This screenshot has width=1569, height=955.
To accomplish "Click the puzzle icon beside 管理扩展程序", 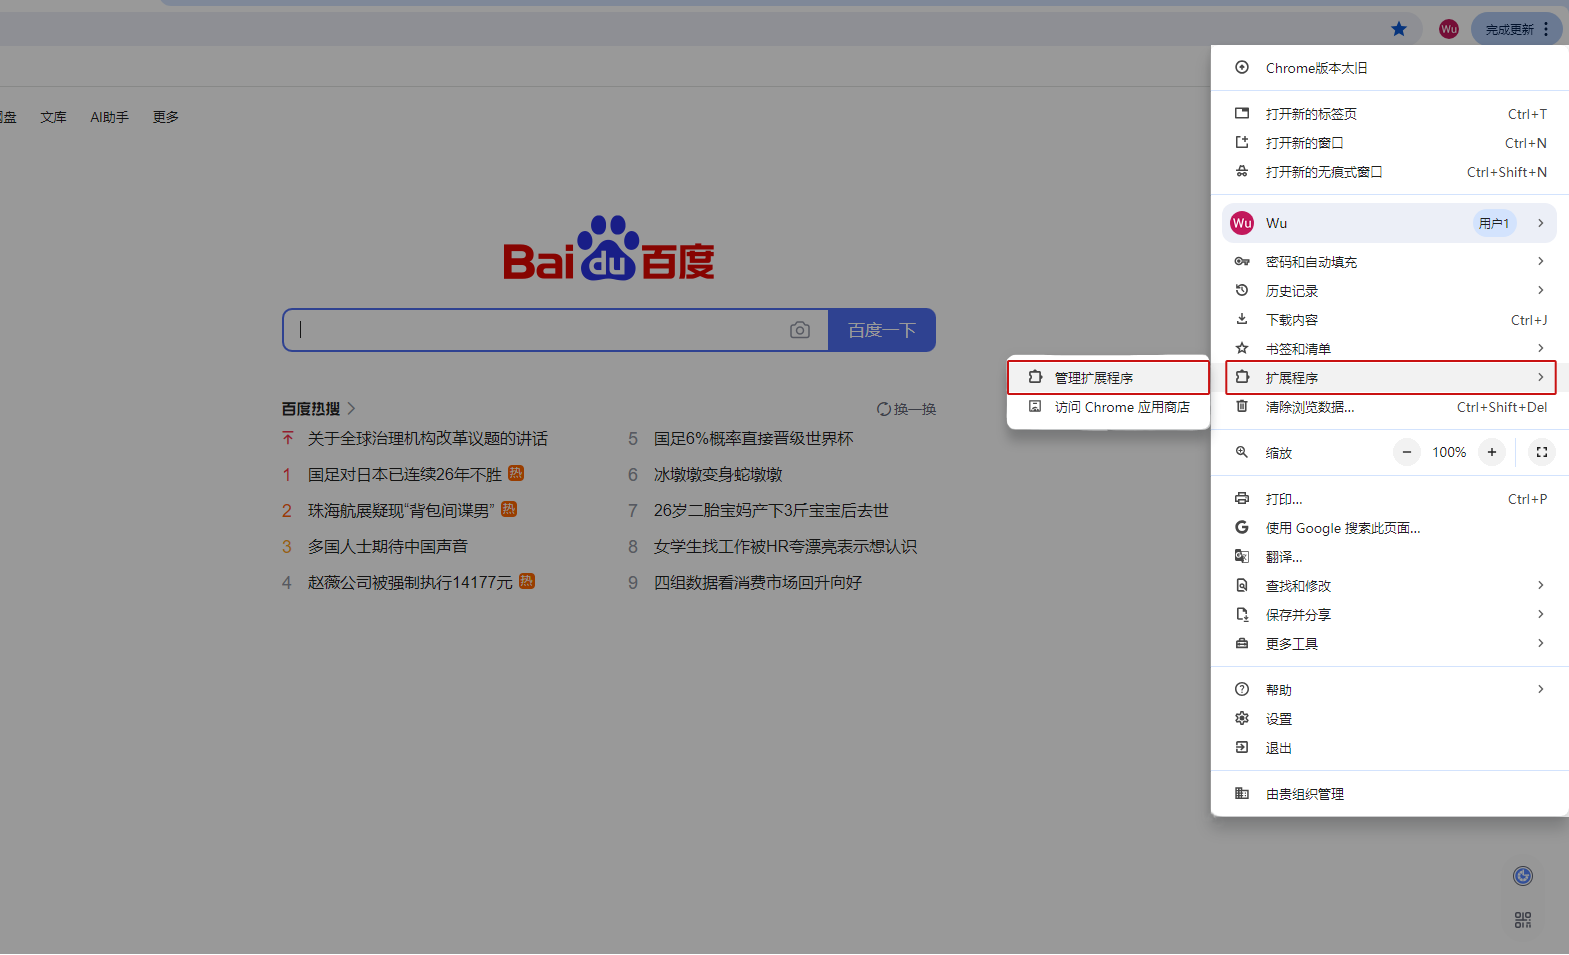I will [x=1035, y=377].
